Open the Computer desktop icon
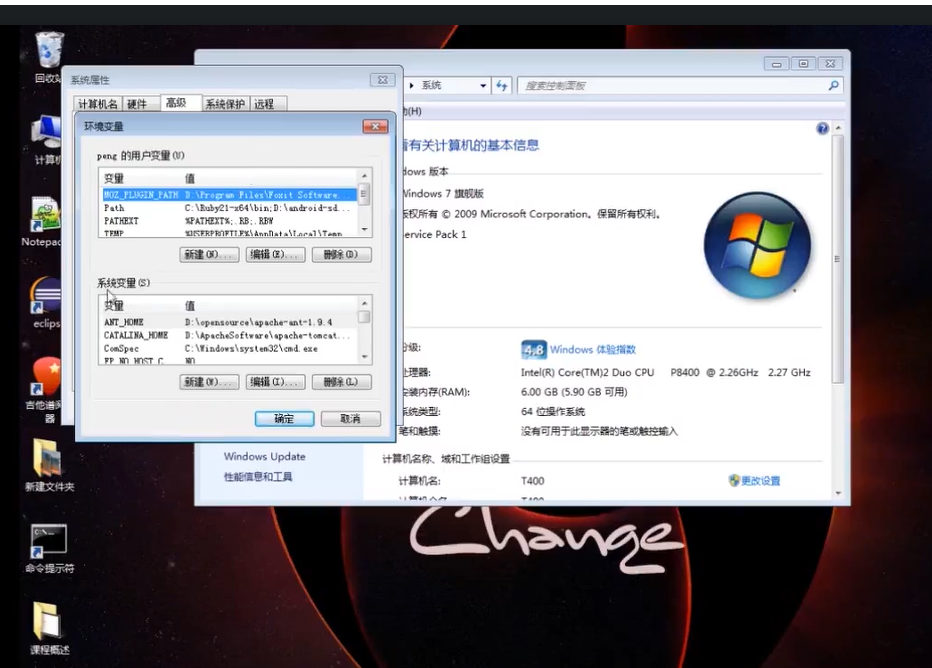 click(x=48, y=138)
